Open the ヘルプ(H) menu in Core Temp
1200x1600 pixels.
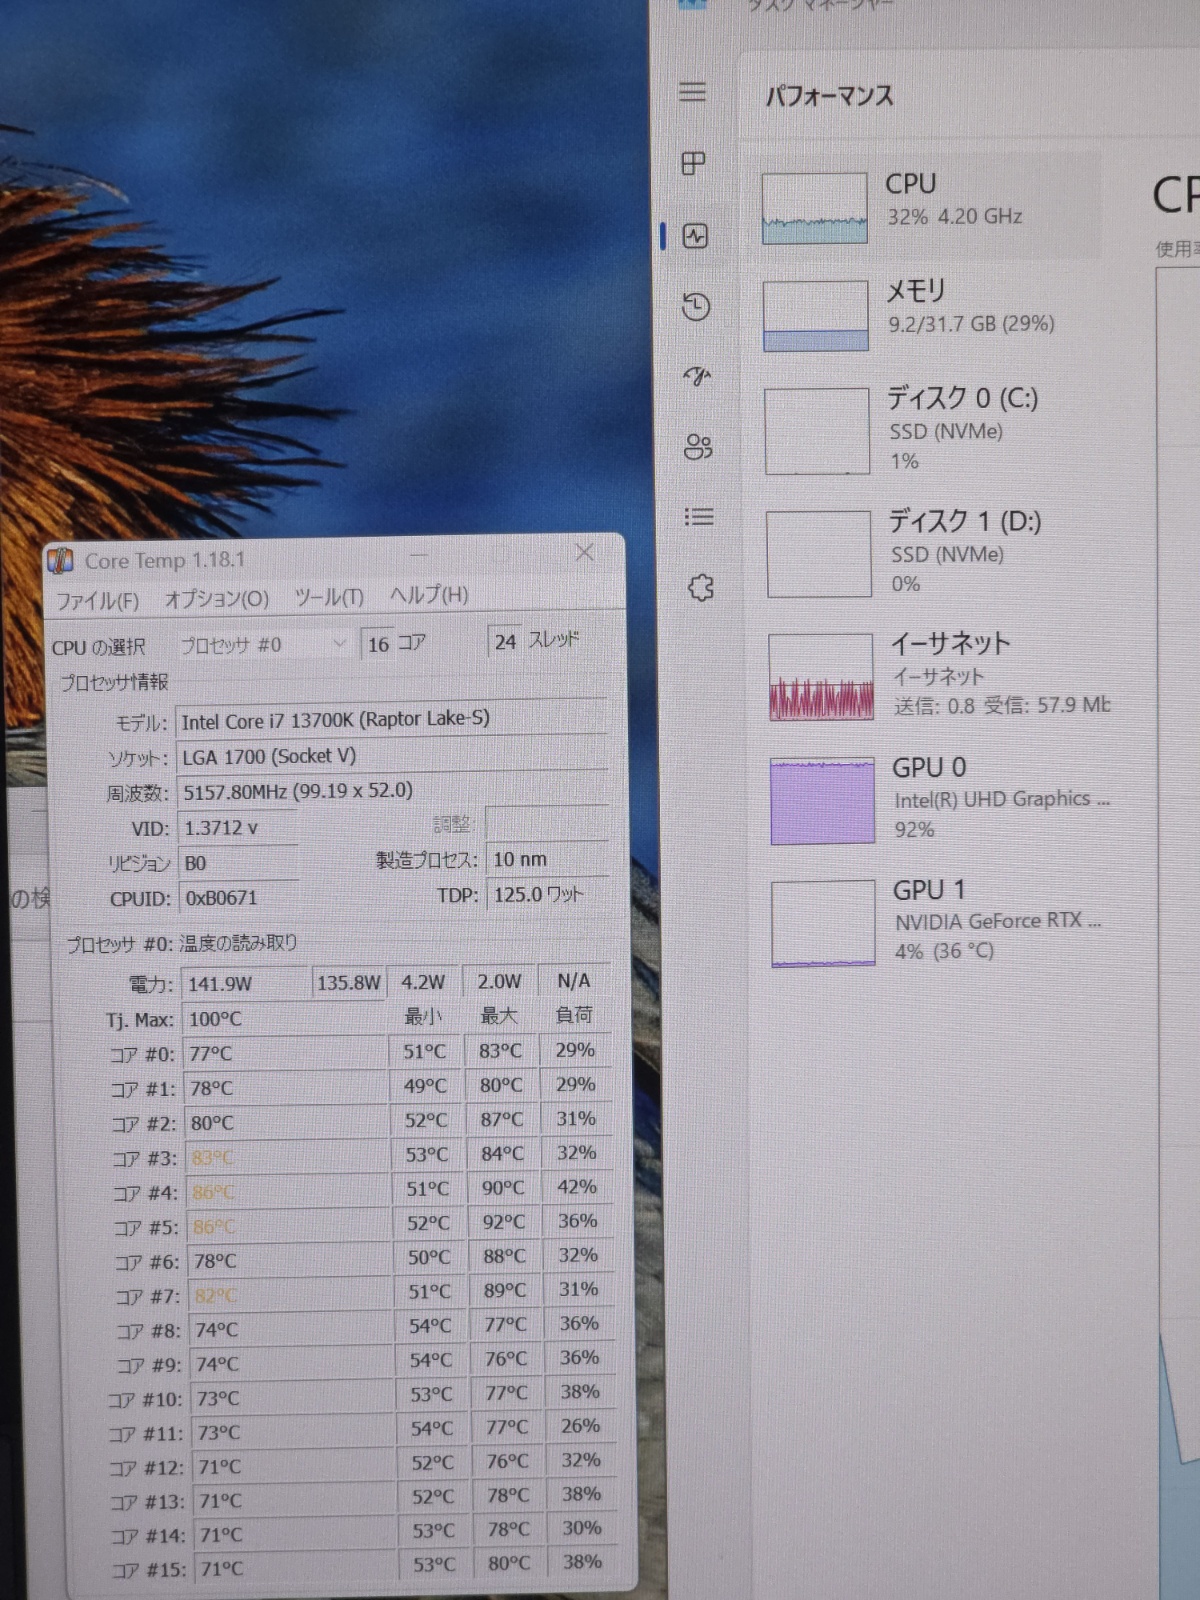(x=428, y=595)
